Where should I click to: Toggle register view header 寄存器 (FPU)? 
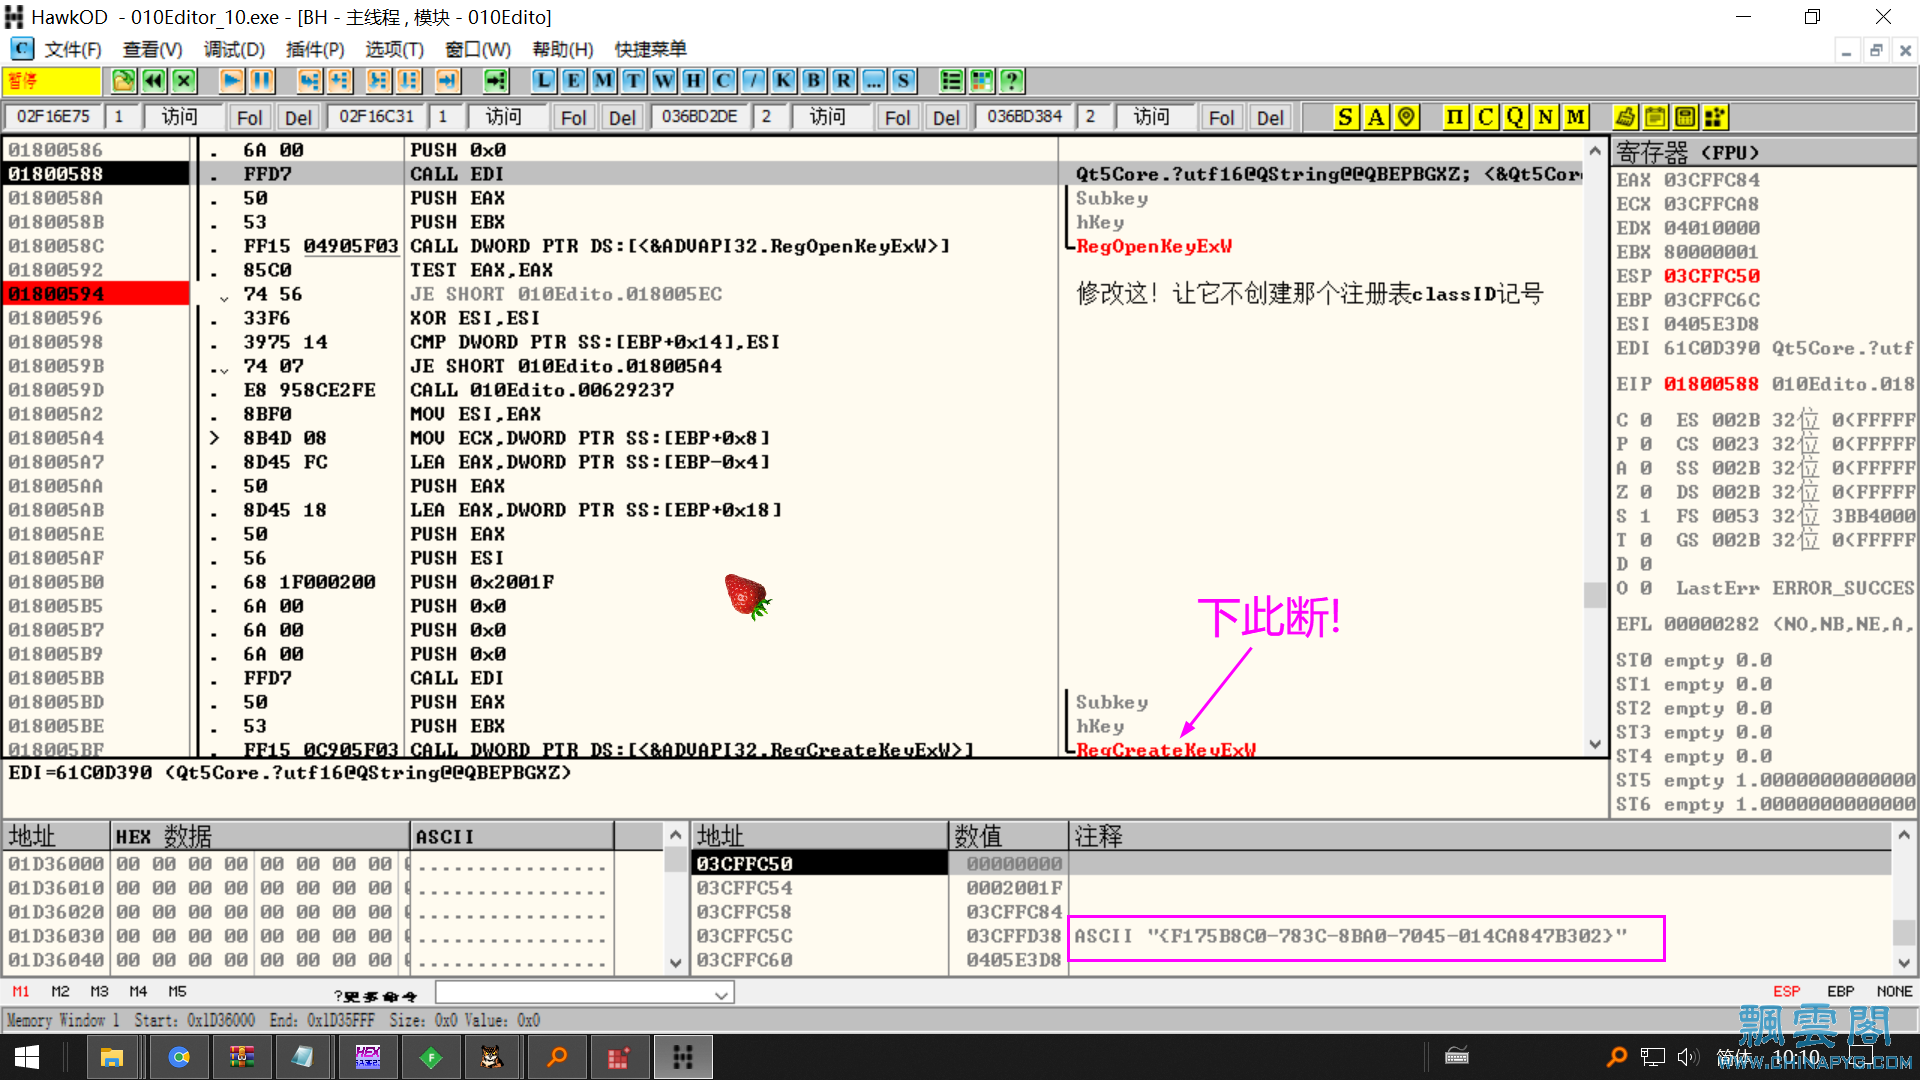[x=1763, y=152]
